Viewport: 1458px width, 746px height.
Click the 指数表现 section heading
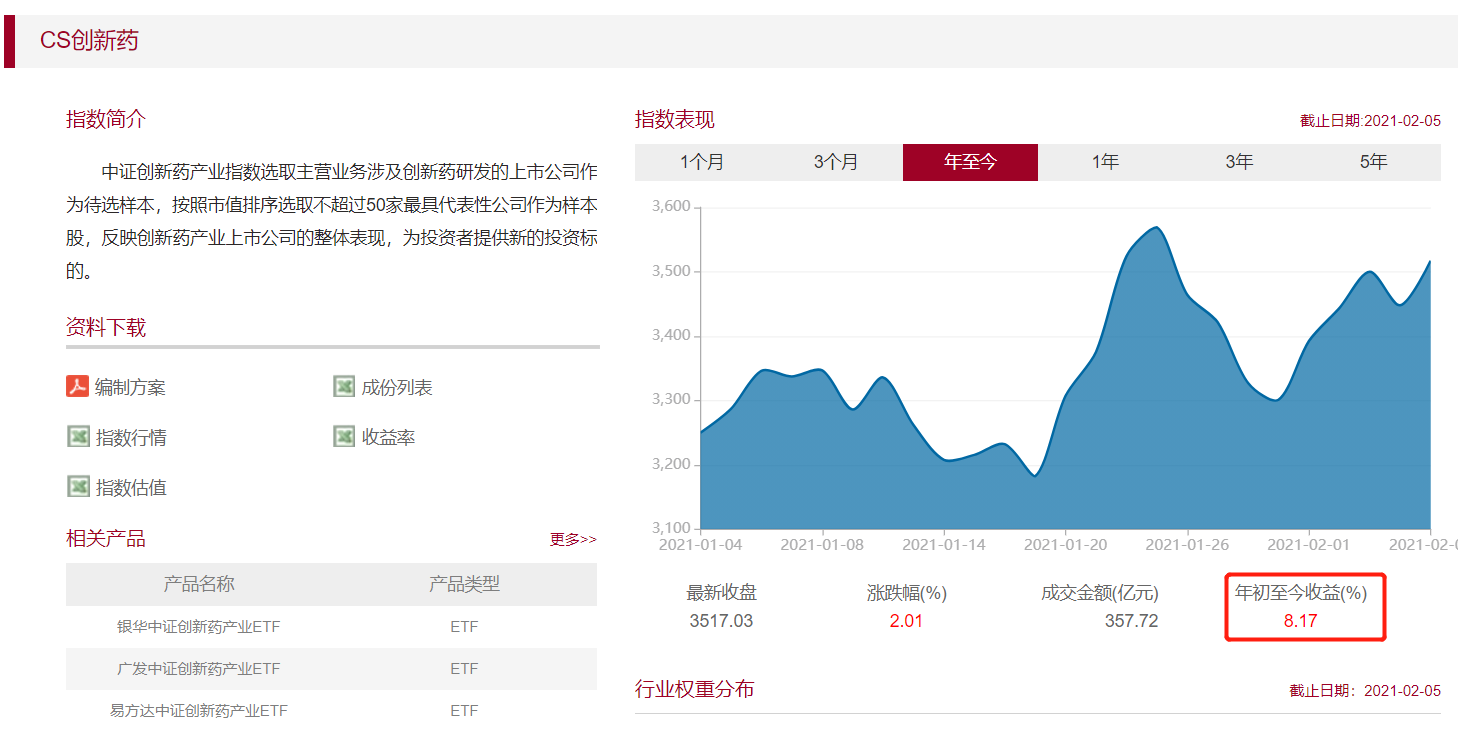tap(675, 120)
